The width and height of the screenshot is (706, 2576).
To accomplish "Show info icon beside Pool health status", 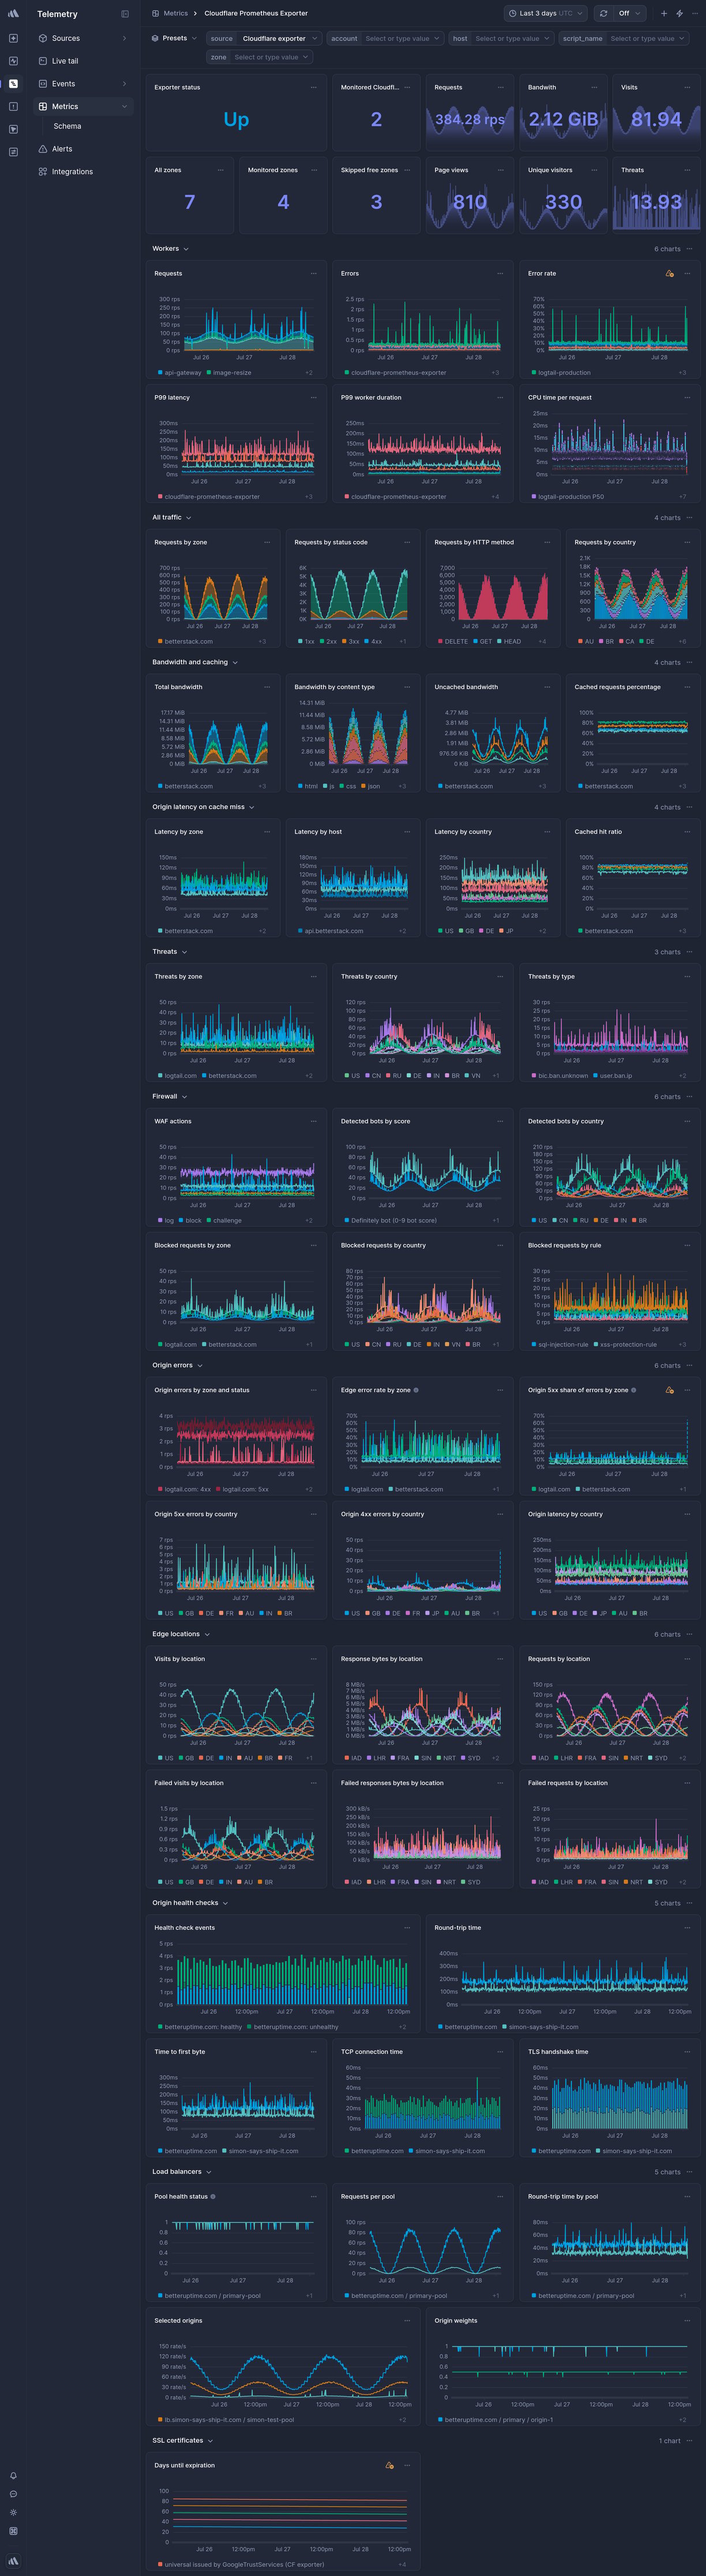I will pos(213,2197).
